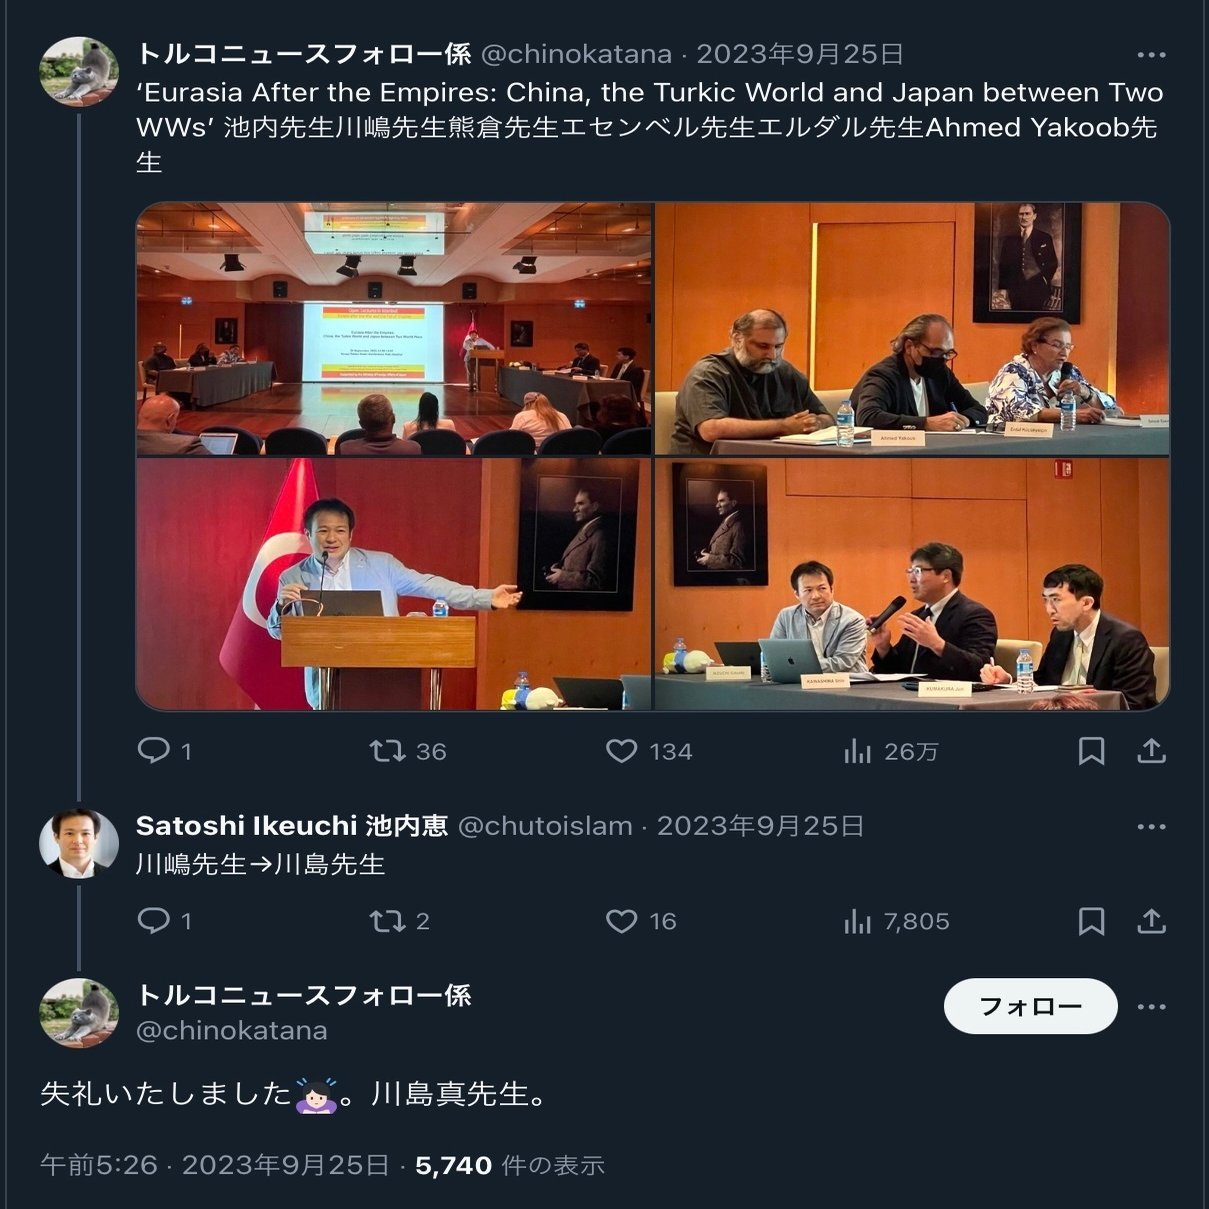The width and height of the screenshot is (1209, 1209).
Task: Open Satoshi Ikeuchi's profile avatar
Action: click(79, 844)
